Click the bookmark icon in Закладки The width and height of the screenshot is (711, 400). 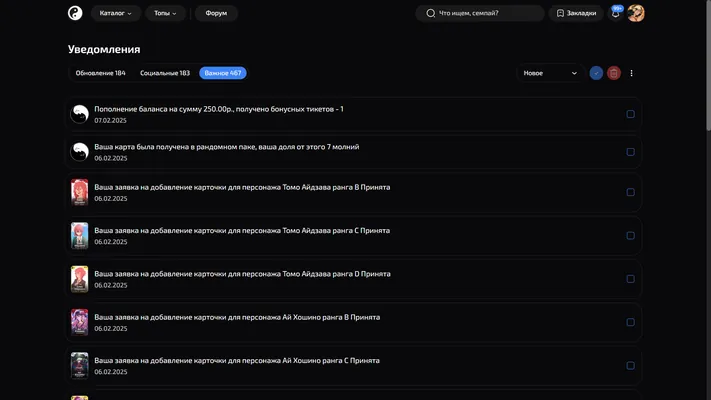[560, 13]
